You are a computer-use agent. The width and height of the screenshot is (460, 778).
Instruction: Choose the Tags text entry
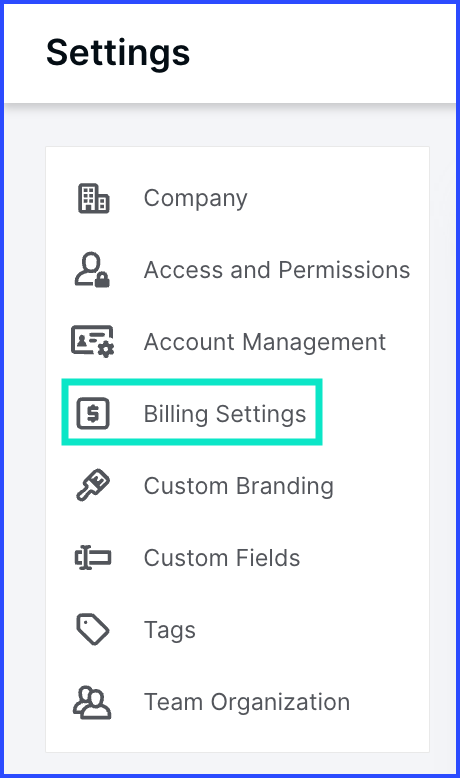pos(170,631)
